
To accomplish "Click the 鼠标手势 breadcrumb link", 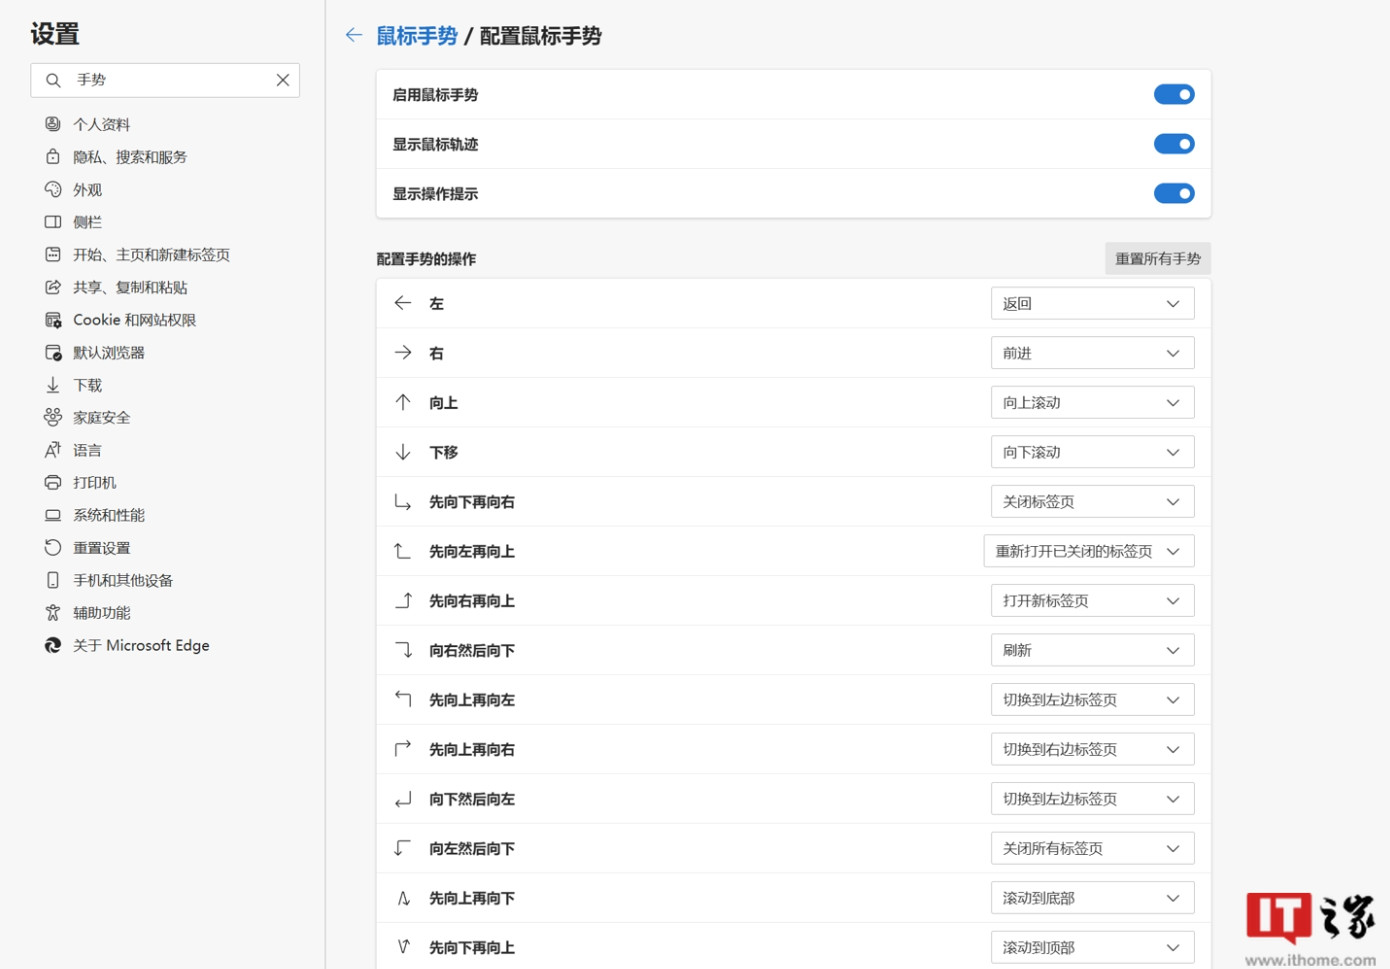I will click(417, 36).
